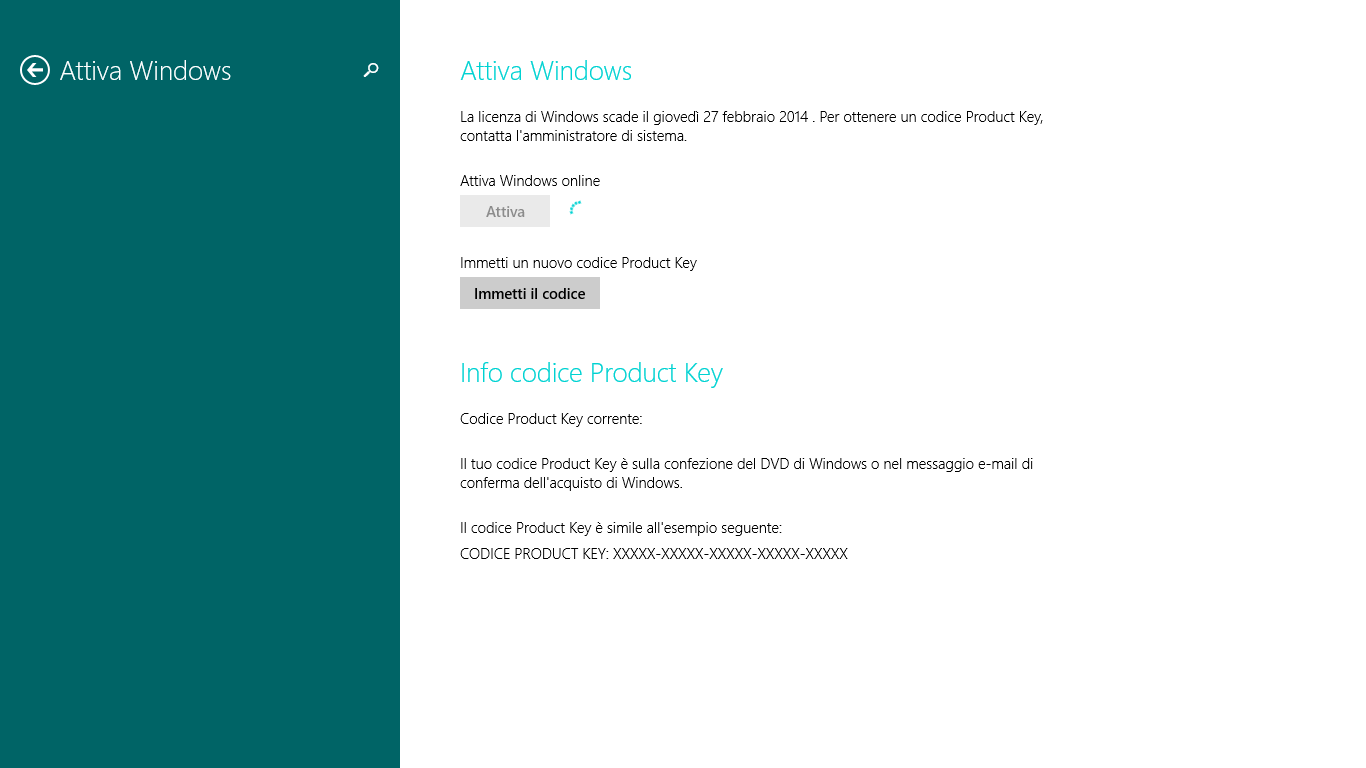Click the Info codice Product Key heading

point(590,373)
